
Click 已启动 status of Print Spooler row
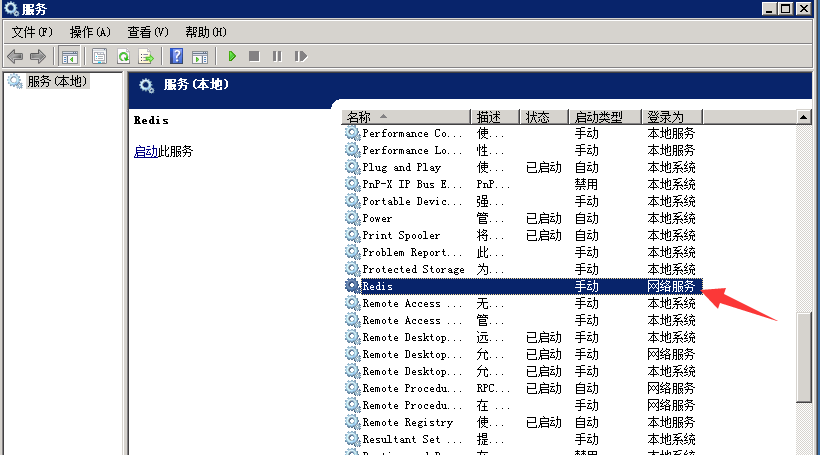[x=544, y=235]
